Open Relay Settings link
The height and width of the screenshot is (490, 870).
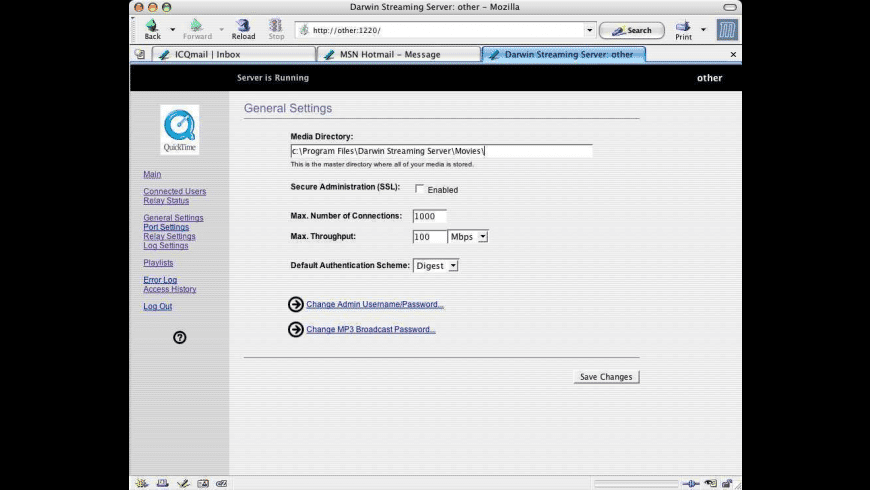[169, 236]
